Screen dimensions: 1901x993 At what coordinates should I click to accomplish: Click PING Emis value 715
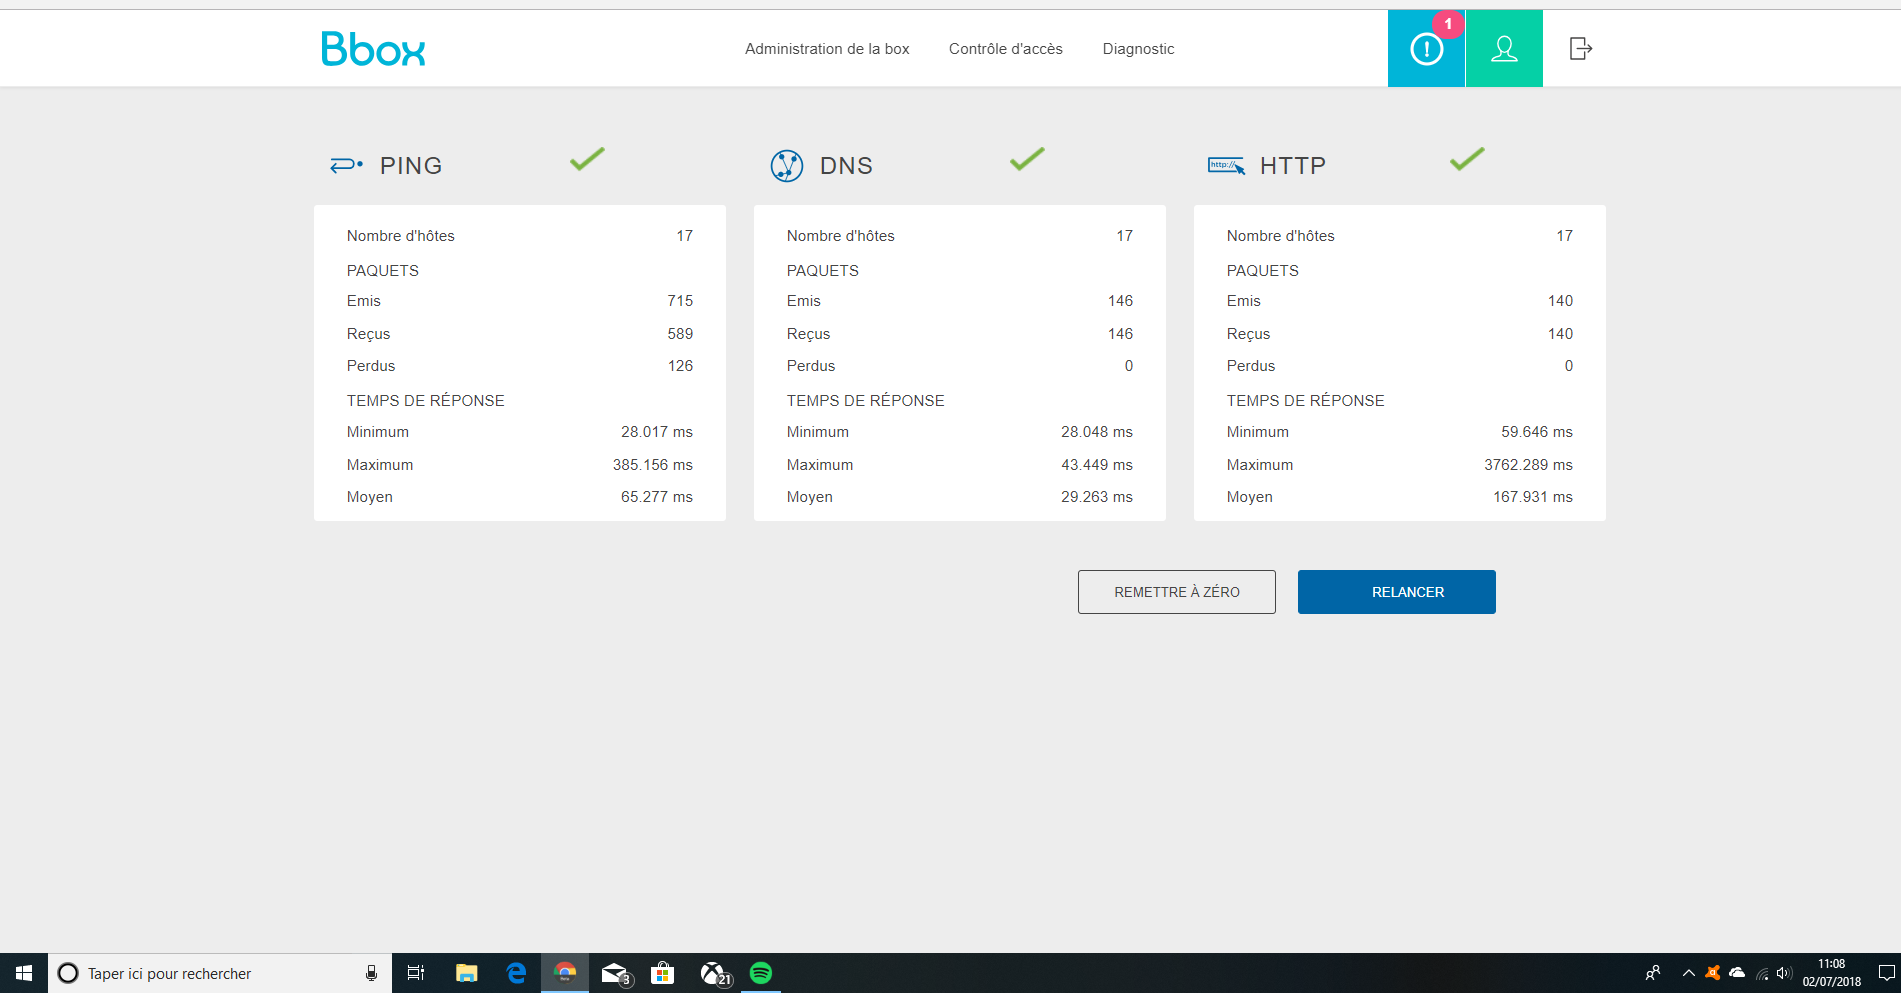click(680, 301)
